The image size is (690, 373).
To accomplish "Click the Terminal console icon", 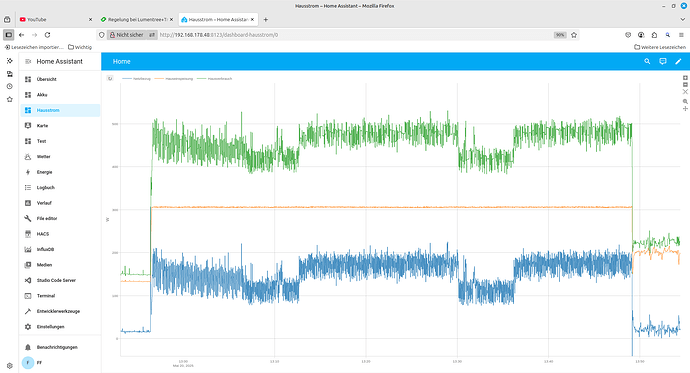I will point(28,296).
